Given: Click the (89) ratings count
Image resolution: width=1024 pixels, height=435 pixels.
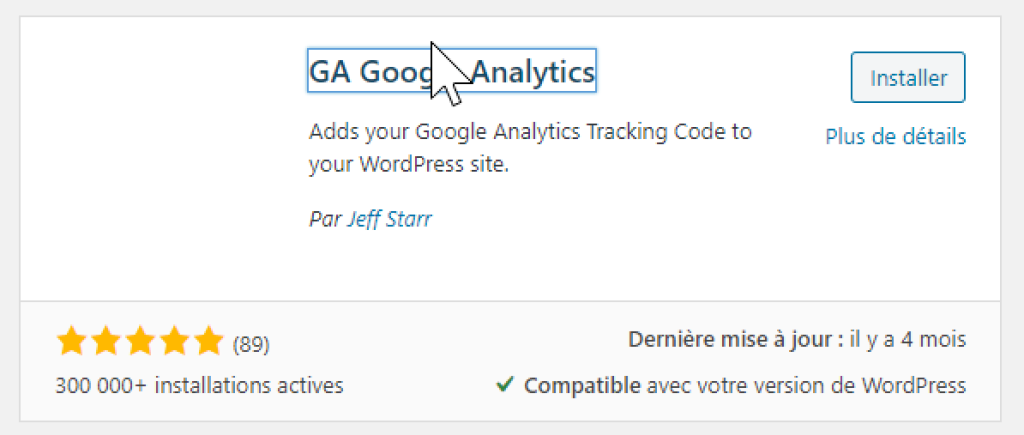Looking at the screenshot, I should [251, 344].
